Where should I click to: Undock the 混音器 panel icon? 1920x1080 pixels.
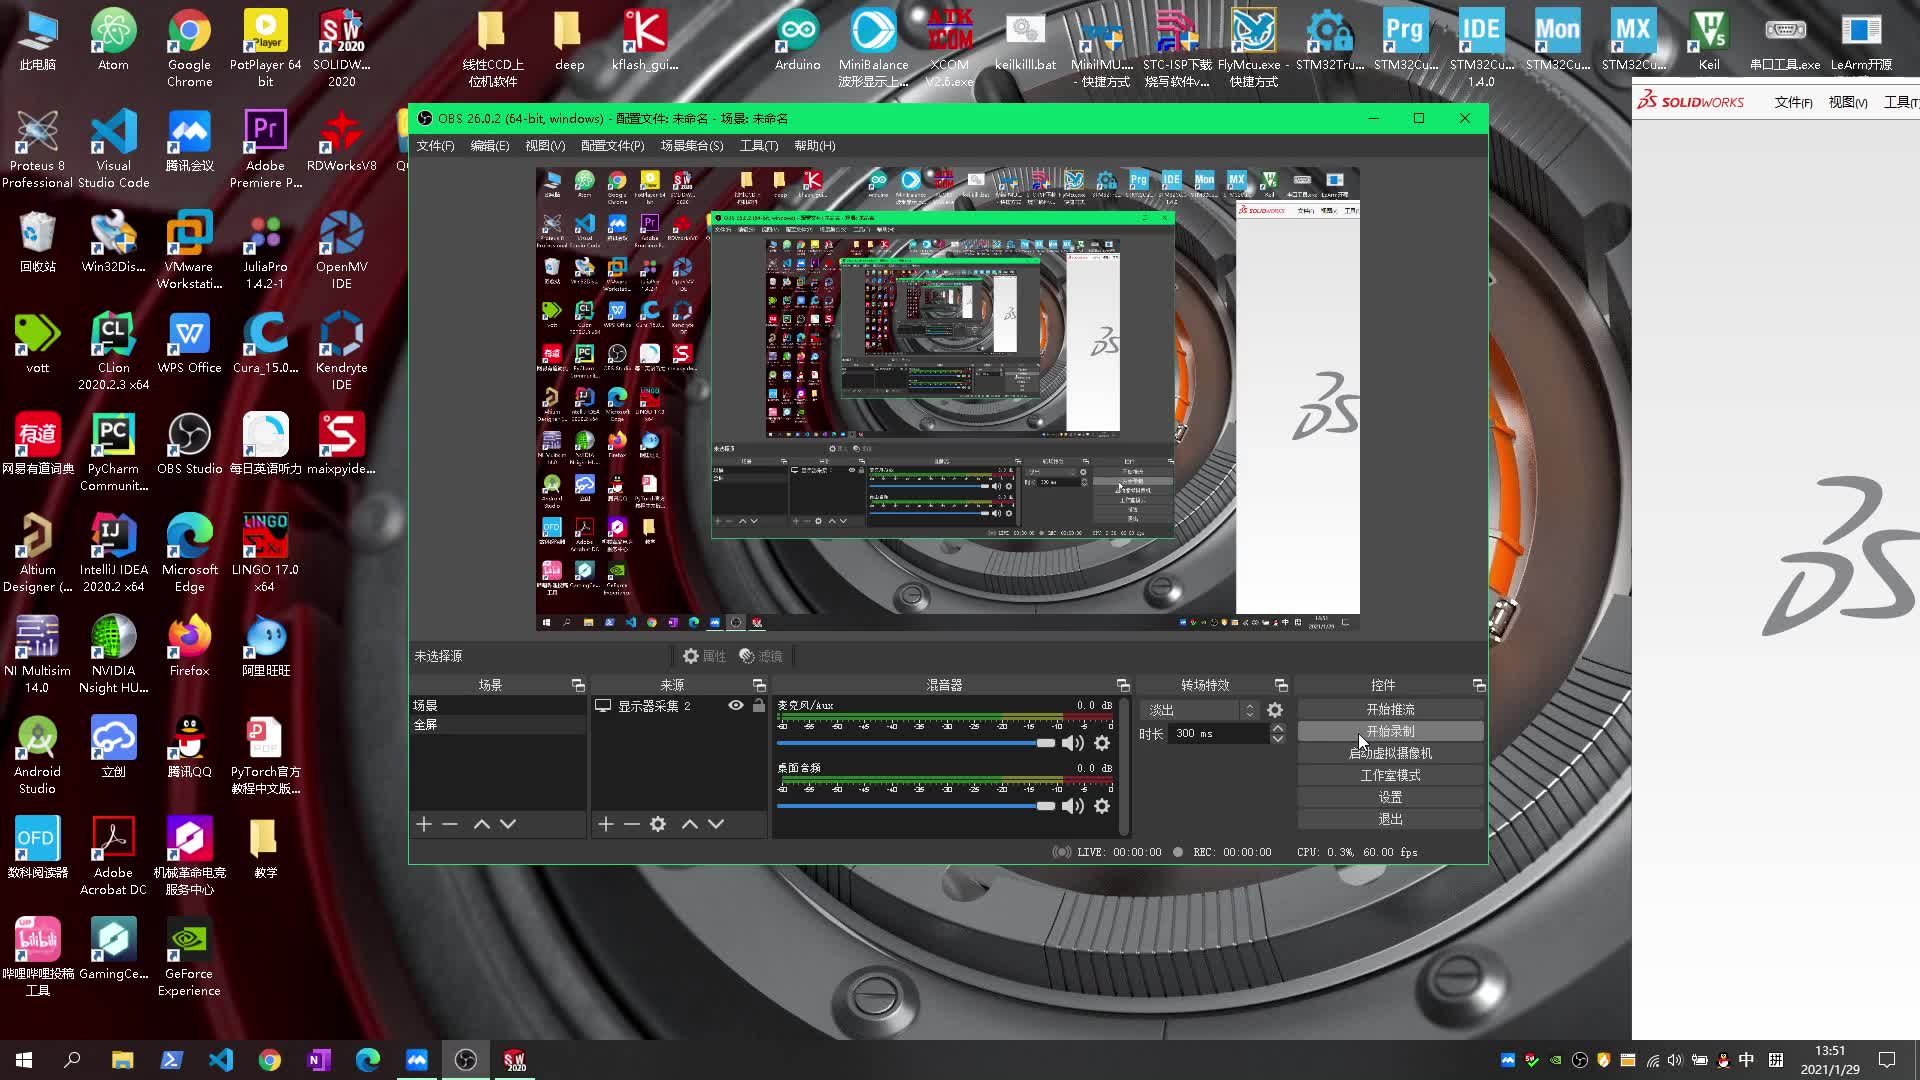pos(1123,685)
